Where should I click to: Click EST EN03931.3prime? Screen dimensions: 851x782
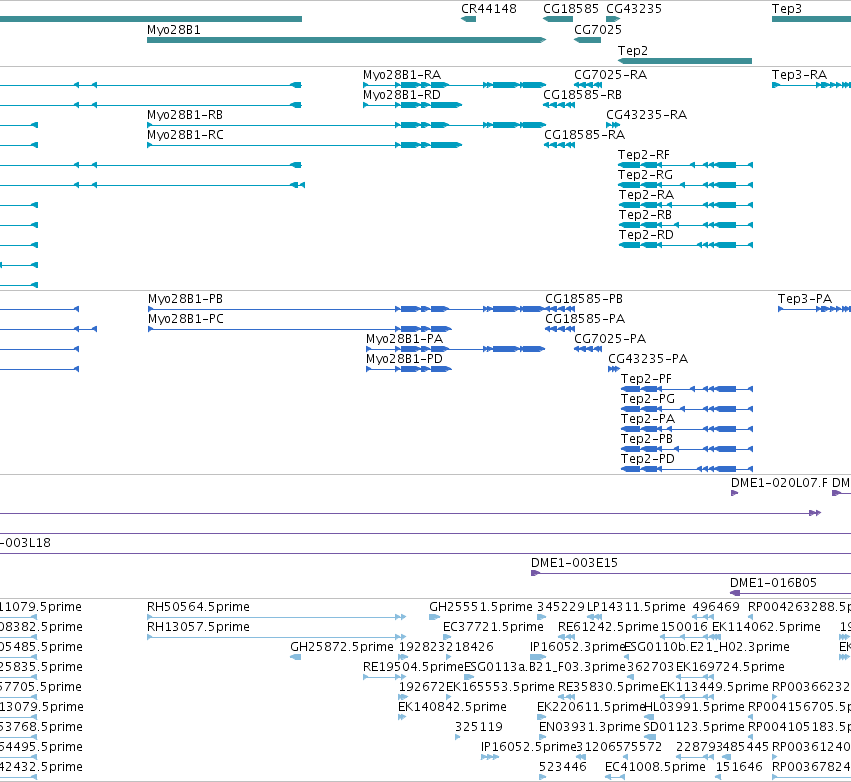[543, 736]
